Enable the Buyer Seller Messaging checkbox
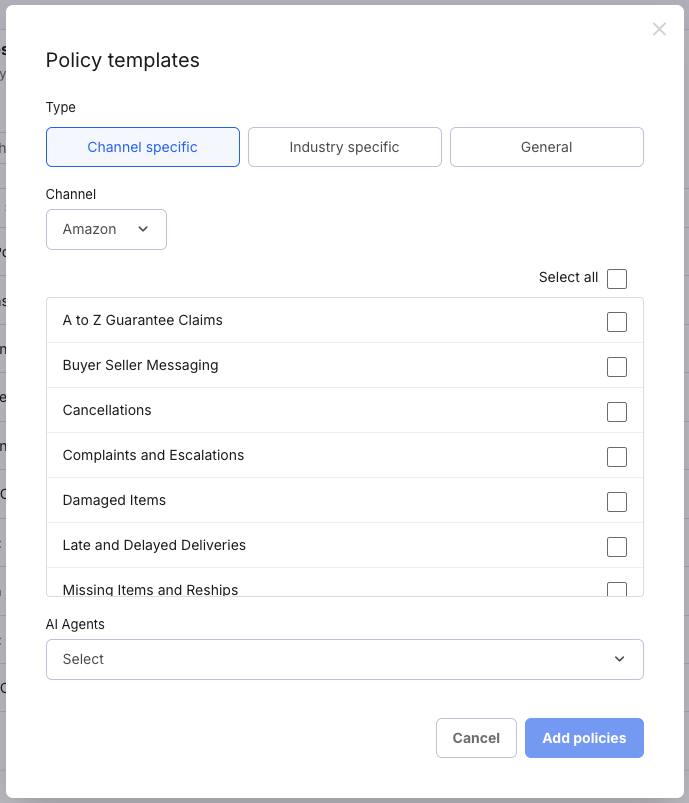689x803 pixels. click(x=617, y=366)
